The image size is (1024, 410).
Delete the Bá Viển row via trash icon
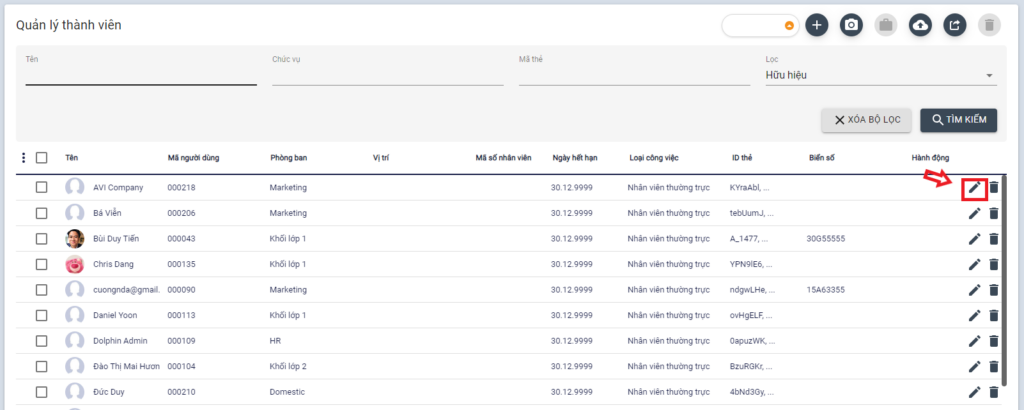(994, 213)
